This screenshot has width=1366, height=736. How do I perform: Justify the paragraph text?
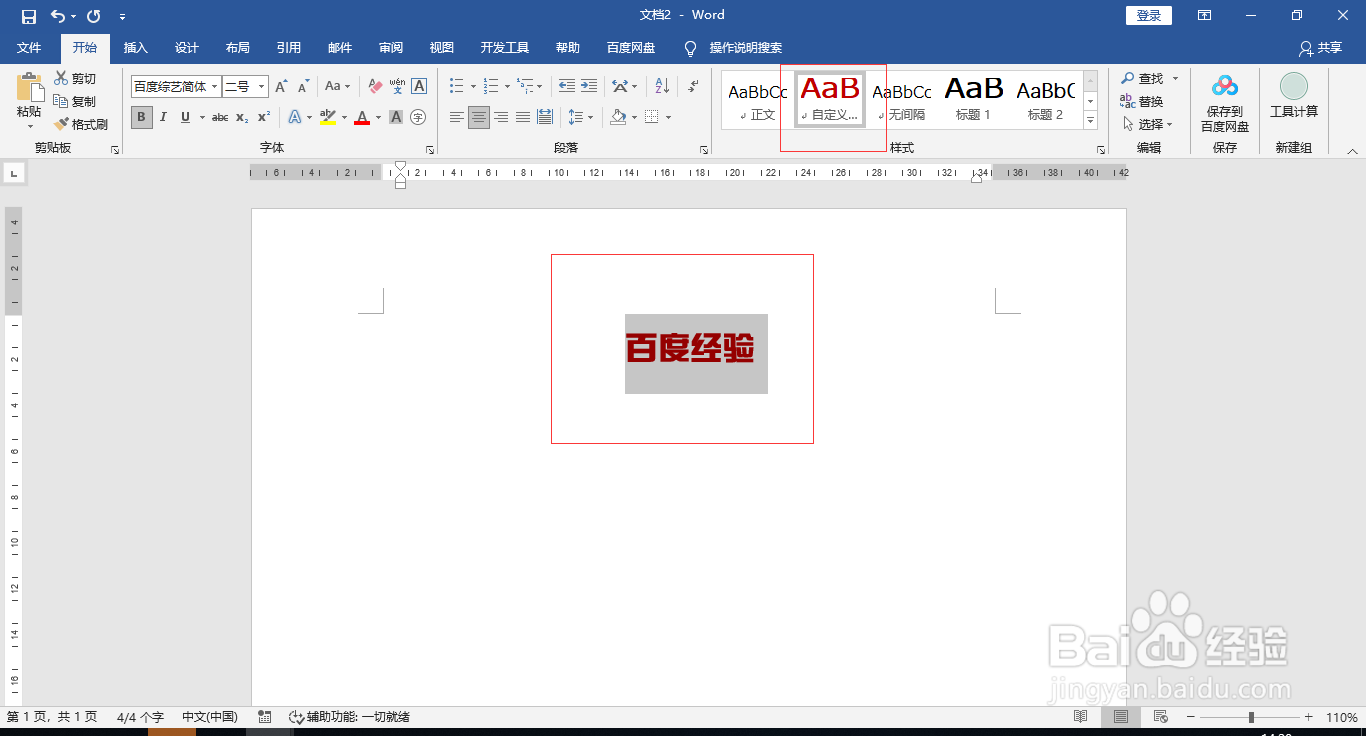coord(523,117)
